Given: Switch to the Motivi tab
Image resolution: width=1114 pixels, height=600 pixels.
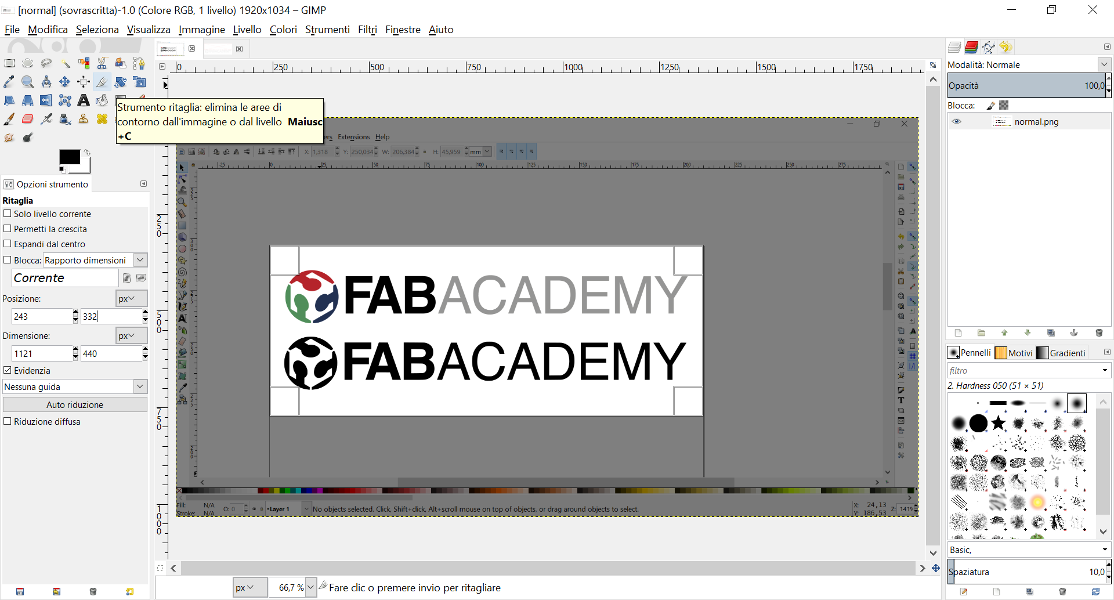Looking at the screenshot, I should coord(1014,352).
